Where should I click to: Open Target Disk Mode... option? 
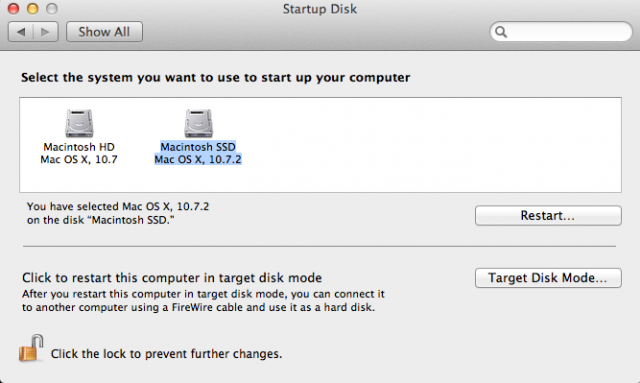[x=548, y=278]
